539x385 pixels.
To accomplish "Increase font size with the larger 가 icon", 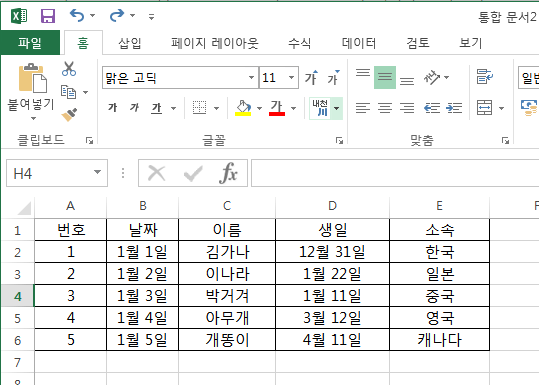I will point(311,78).
